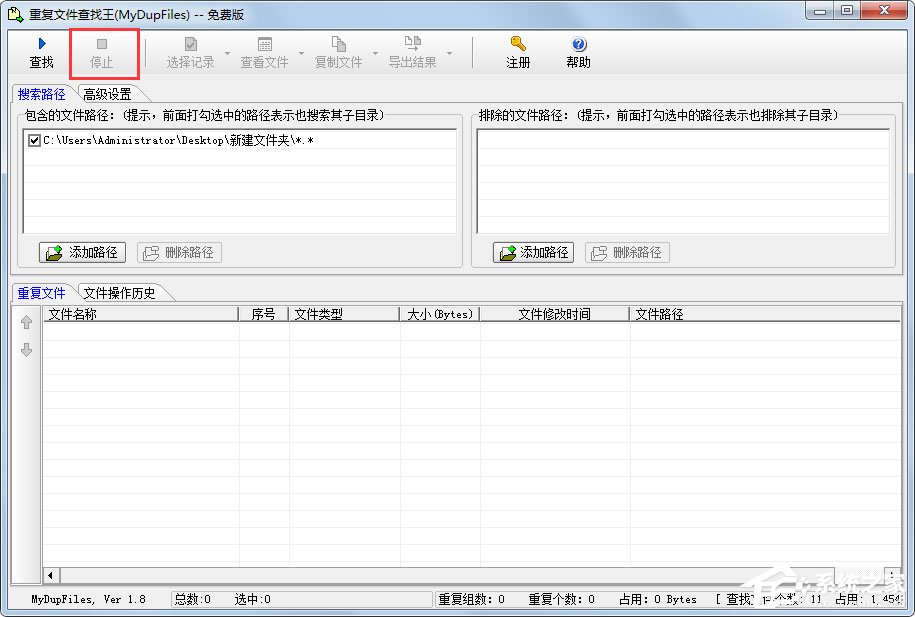Click status bar text 选中:0
This screenshot has width=915, height=617.
(253, 599)
